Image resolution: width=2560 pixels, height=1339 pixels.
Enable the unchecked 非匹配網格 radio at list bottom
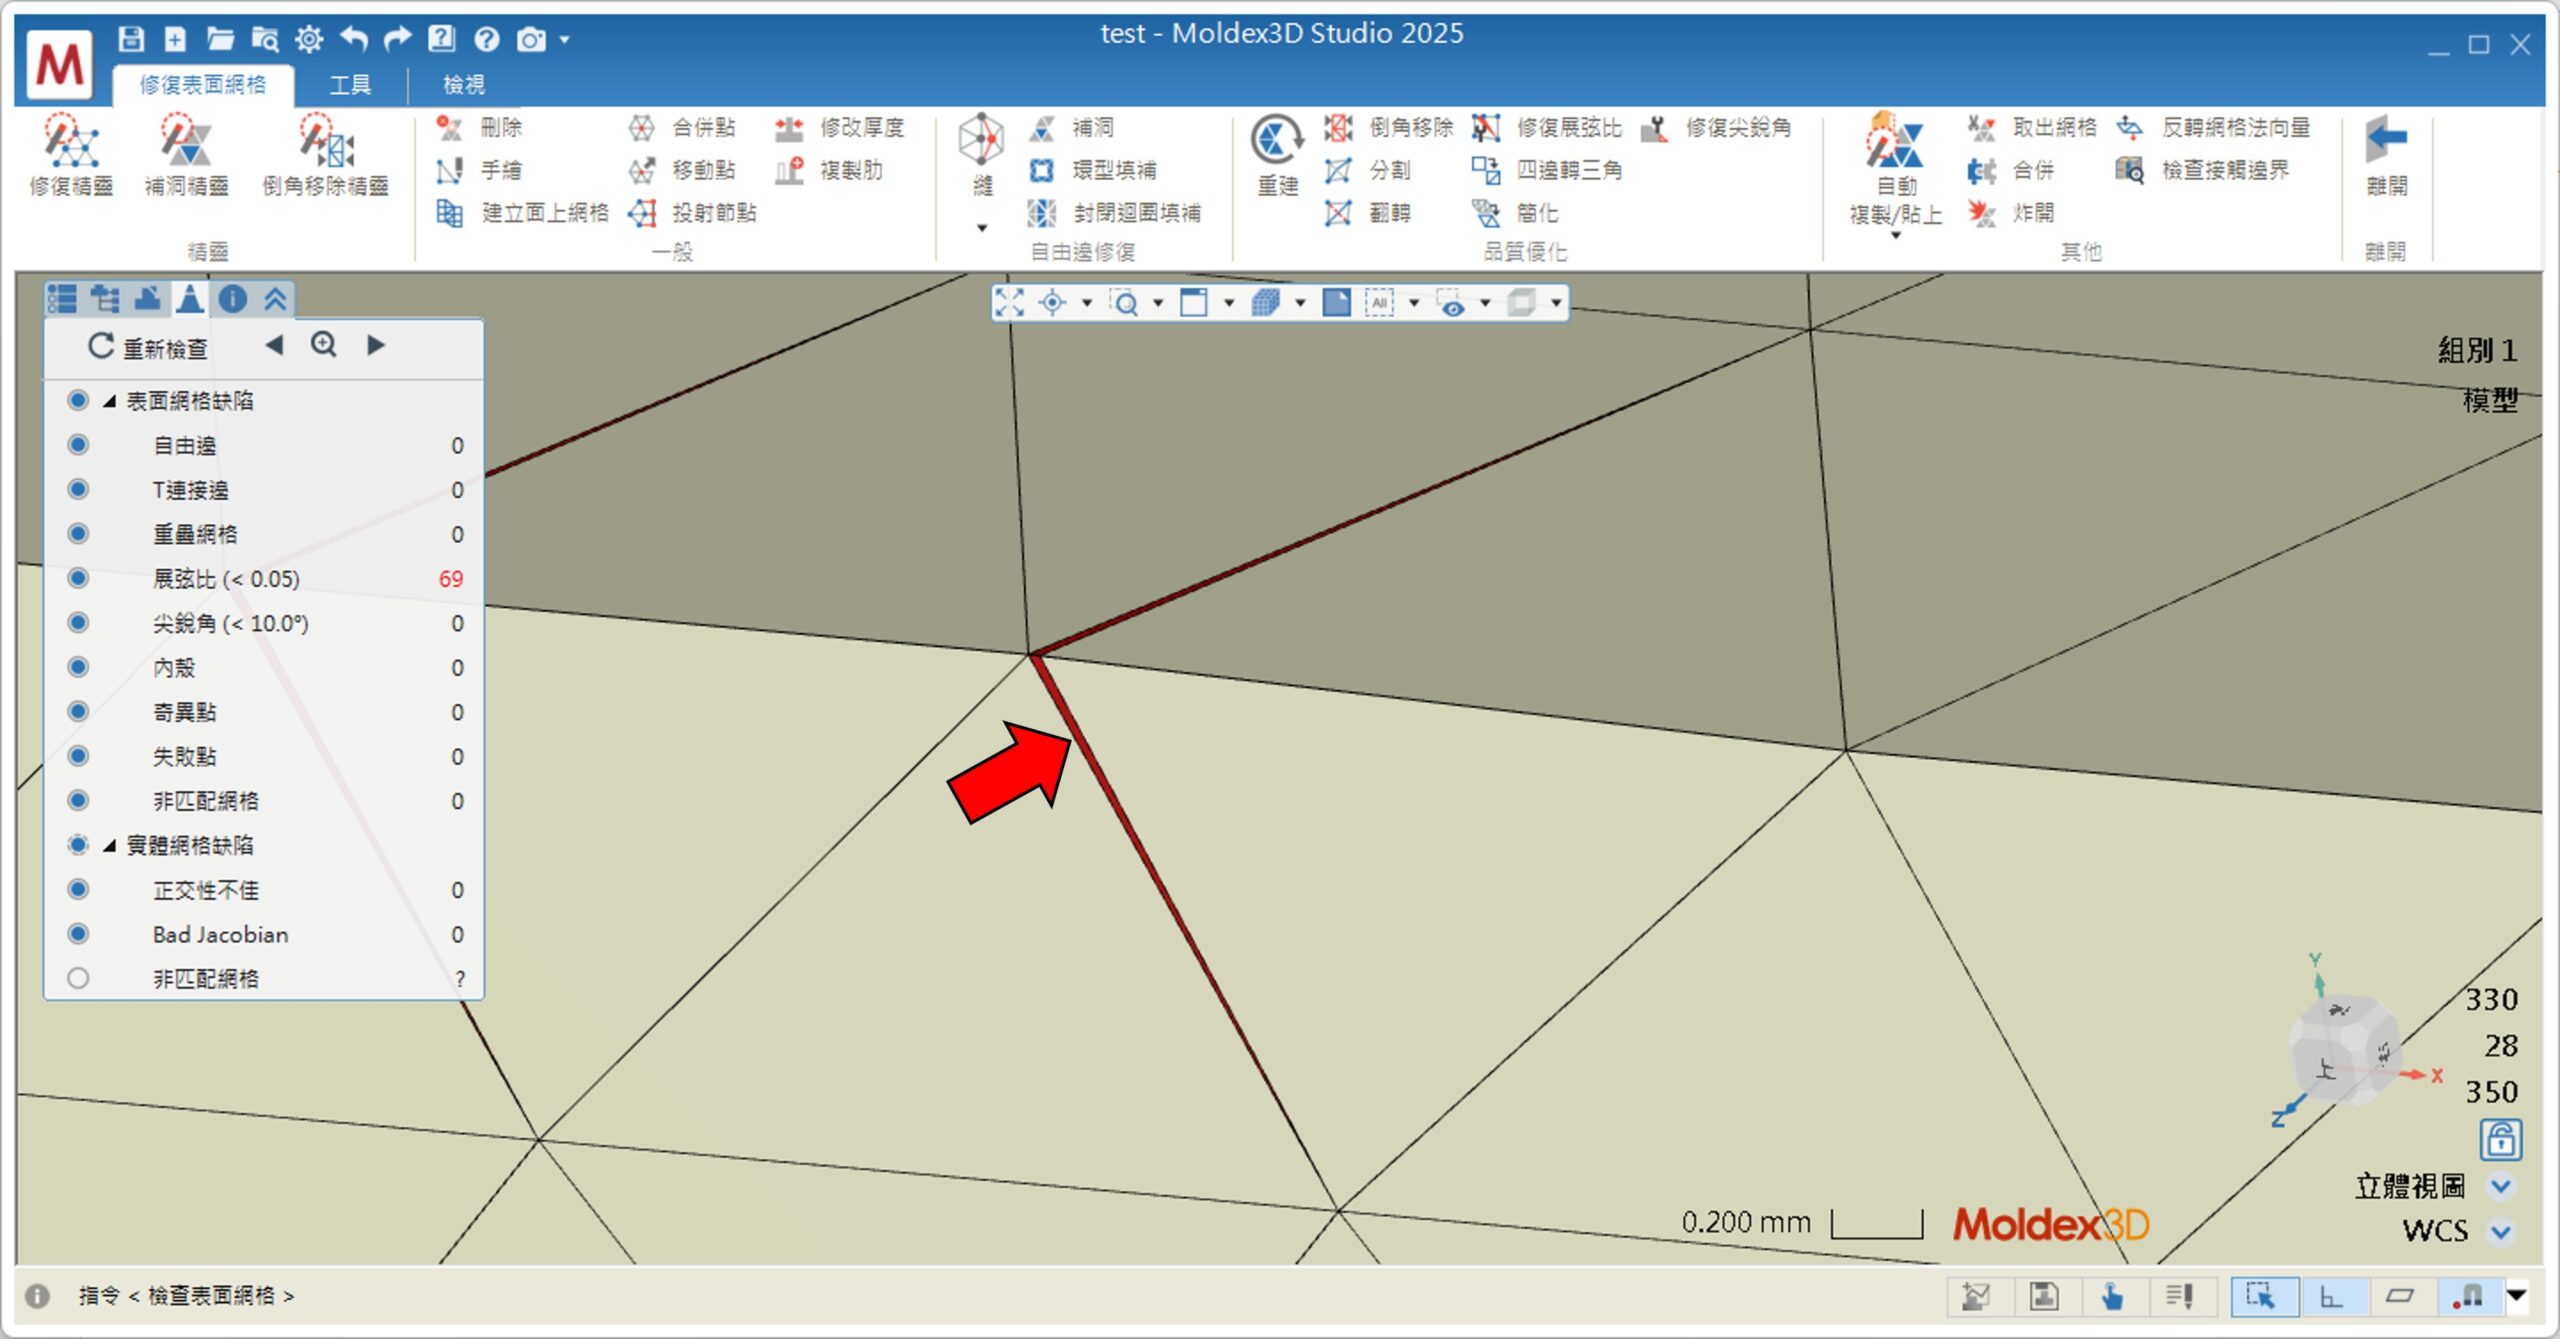tap(78, 978)
